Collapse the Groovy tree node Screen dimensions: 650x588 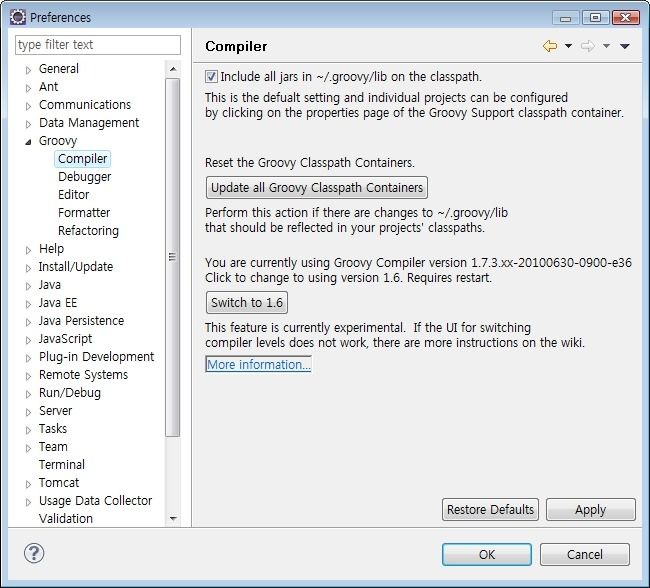pos(28,142)
